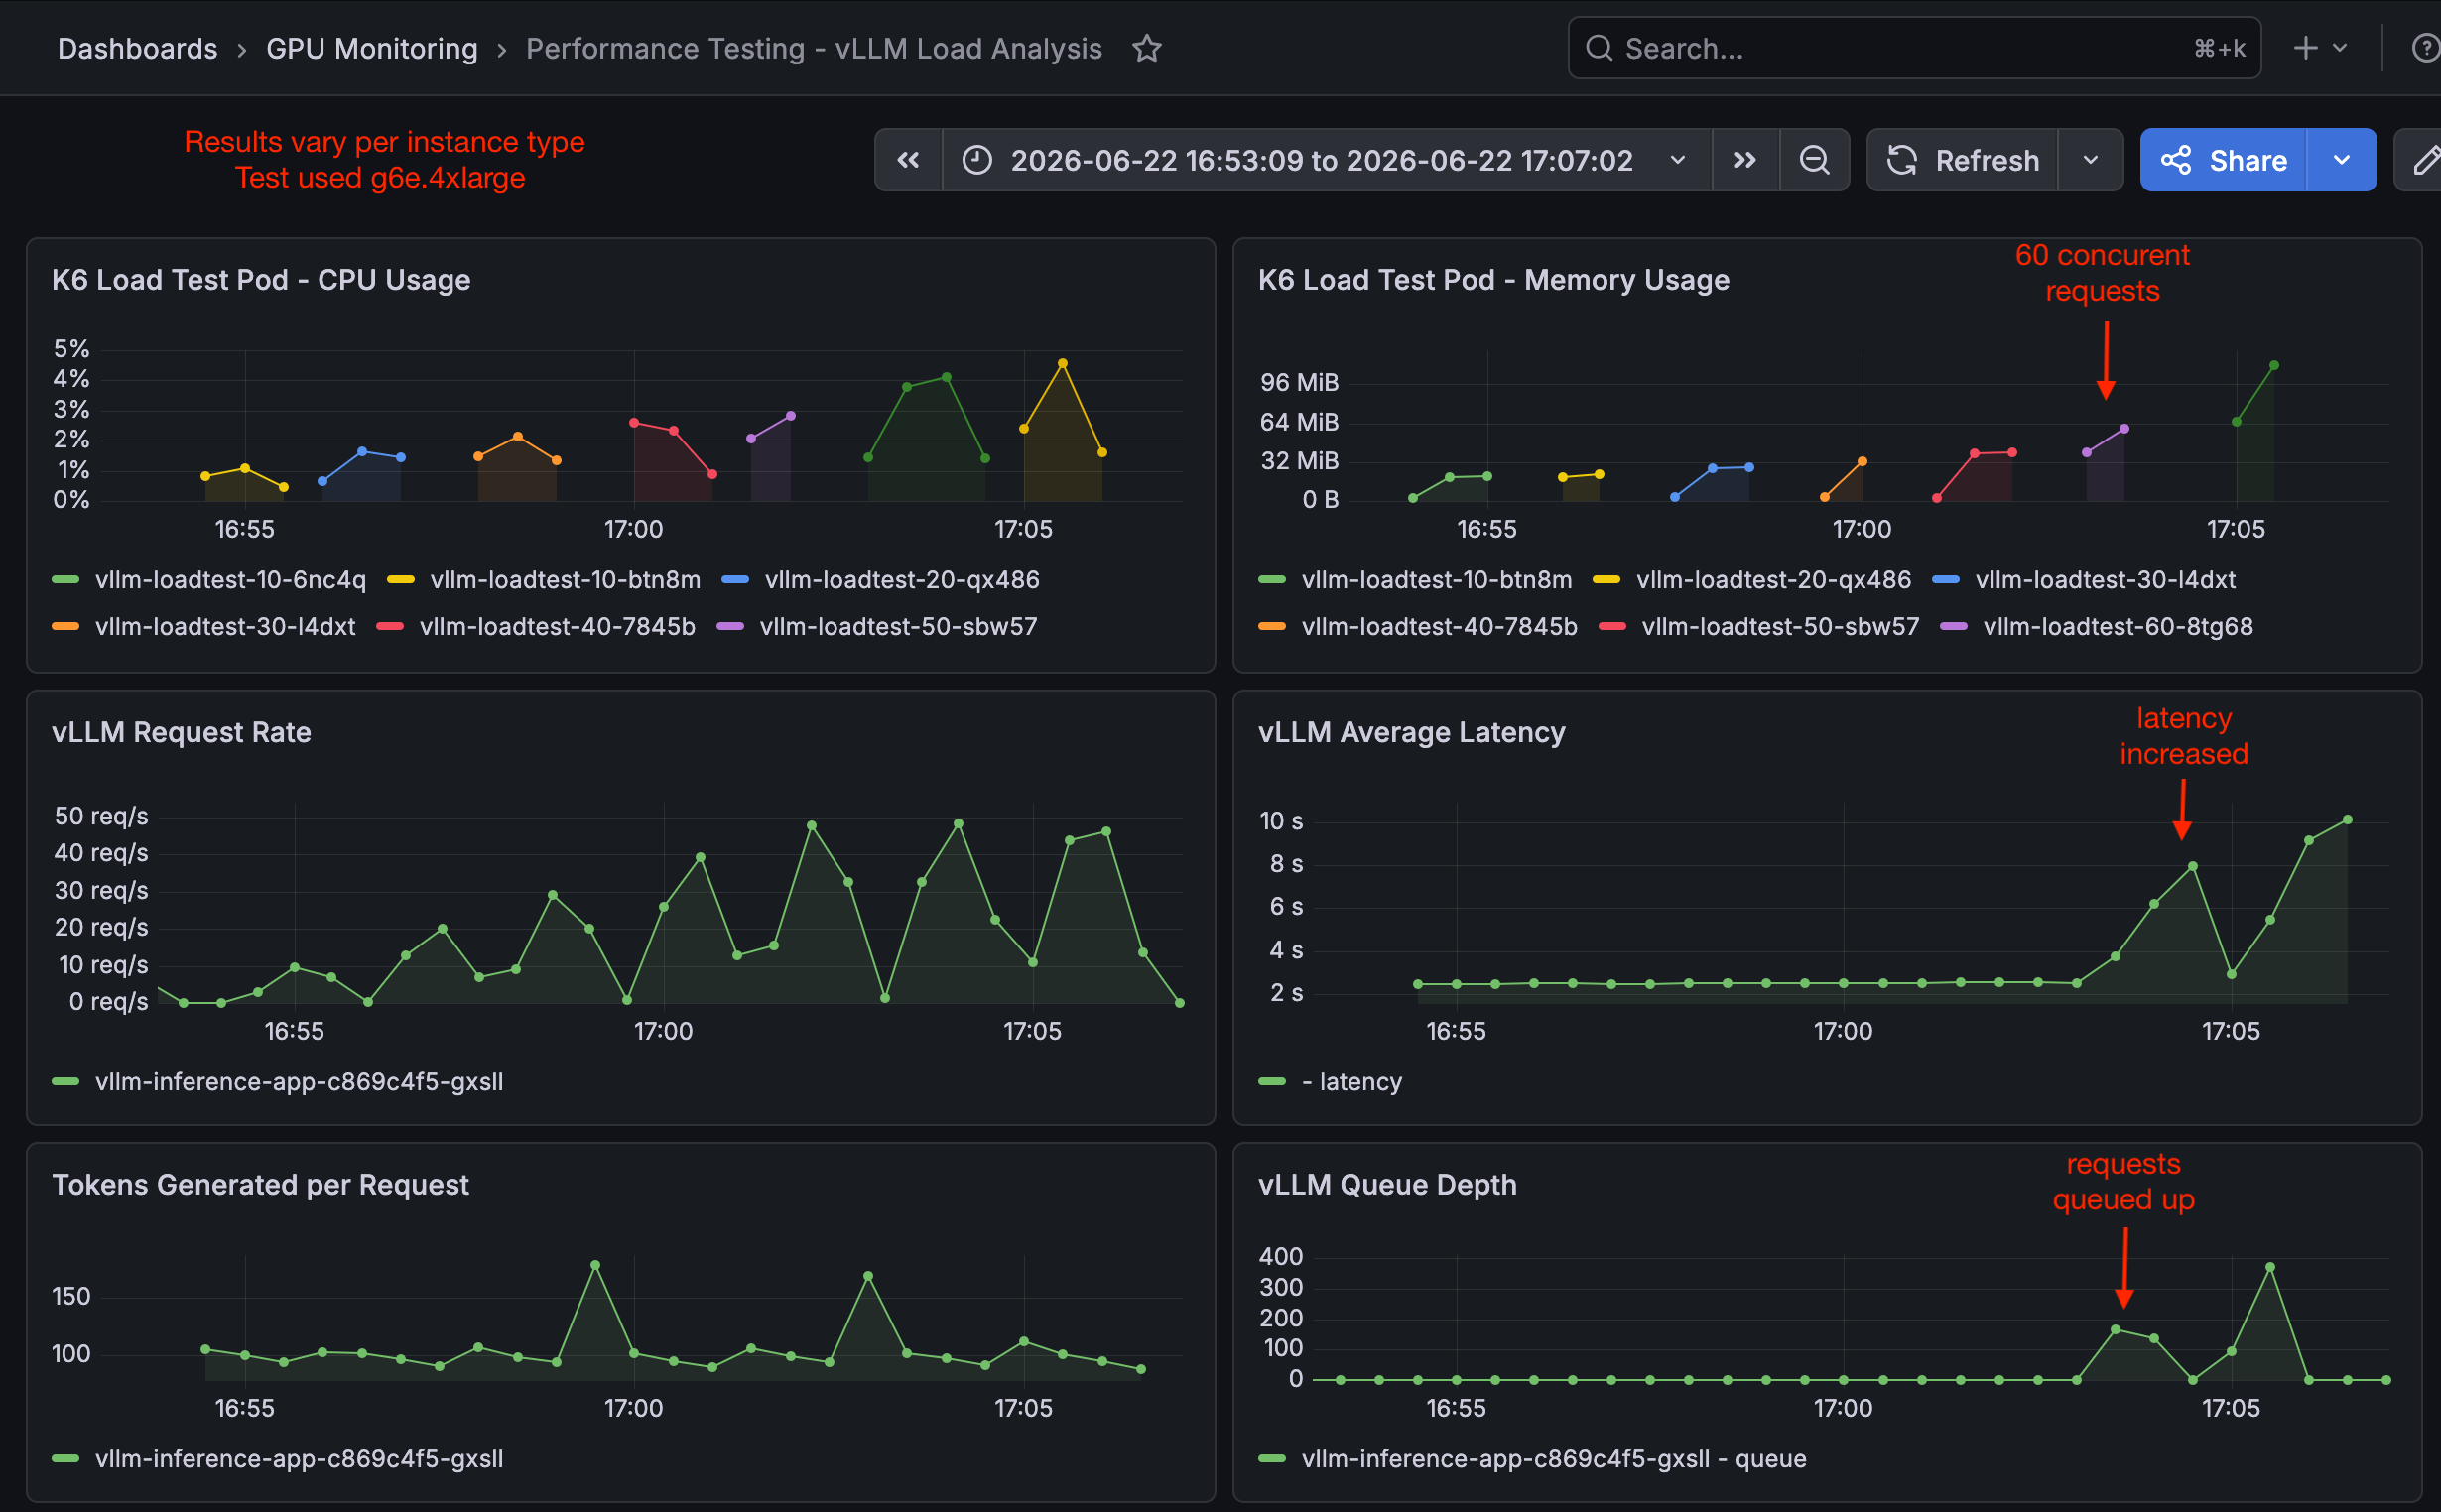Open GPU Monitoring breadcrumb folder
The height and width of the screenshot is (1512, 2441).
[371, 48]
